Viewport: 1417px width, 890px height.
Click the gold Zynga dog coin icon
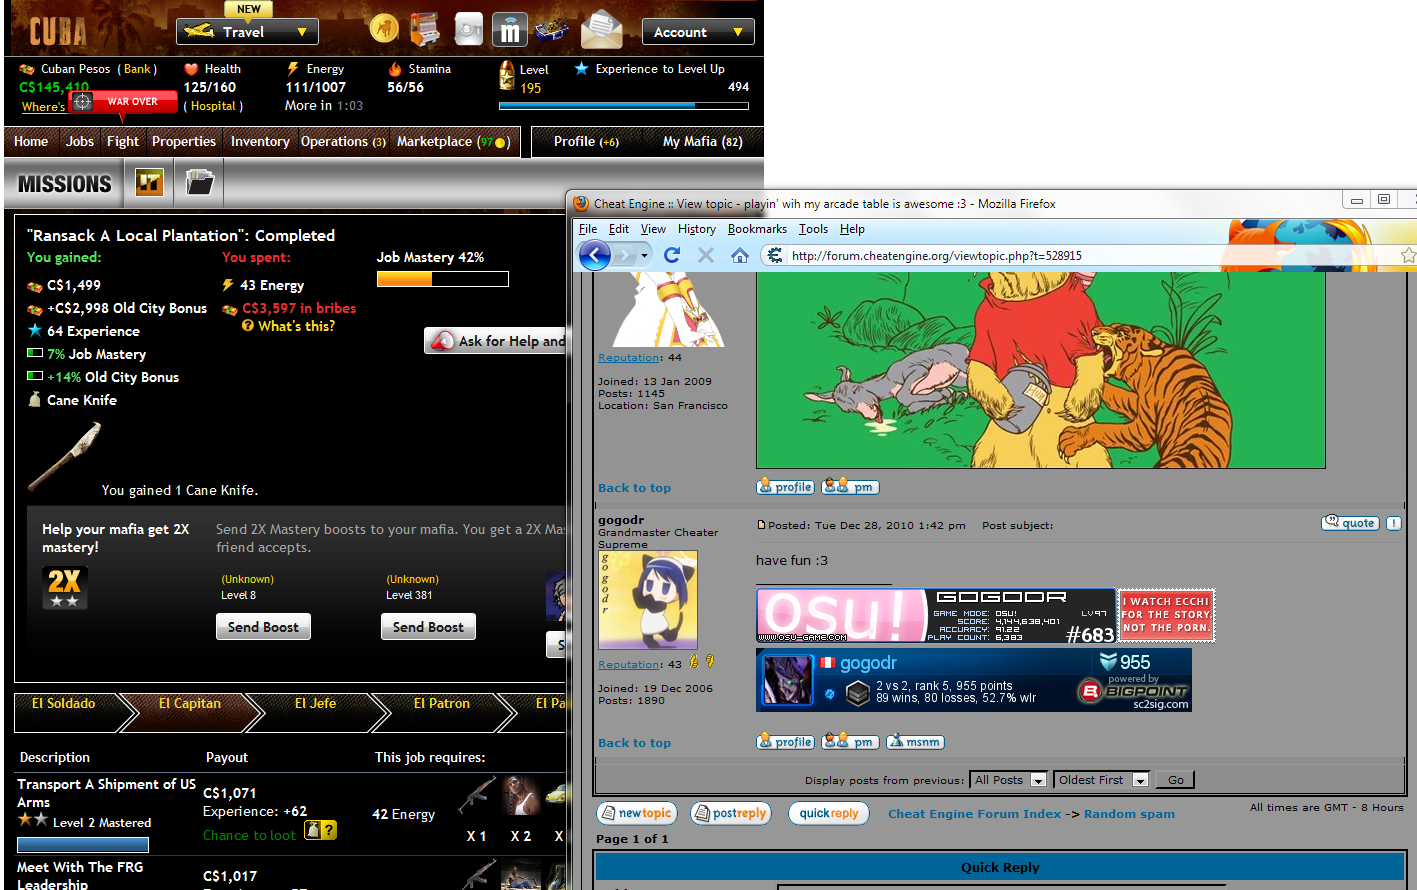coord(383,29)
